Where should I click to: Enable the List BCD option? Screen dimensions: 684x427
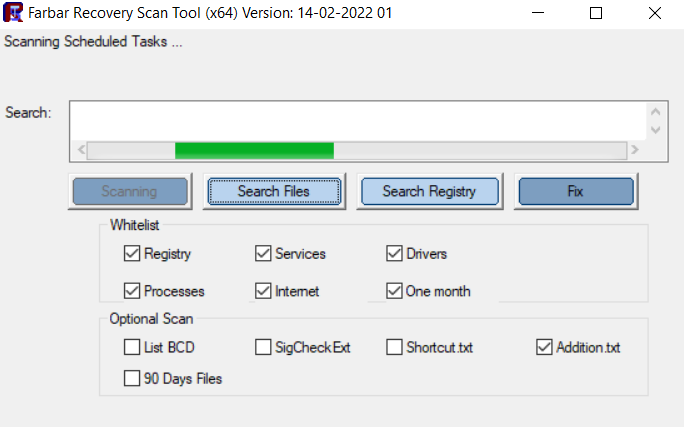pos(132,347)
